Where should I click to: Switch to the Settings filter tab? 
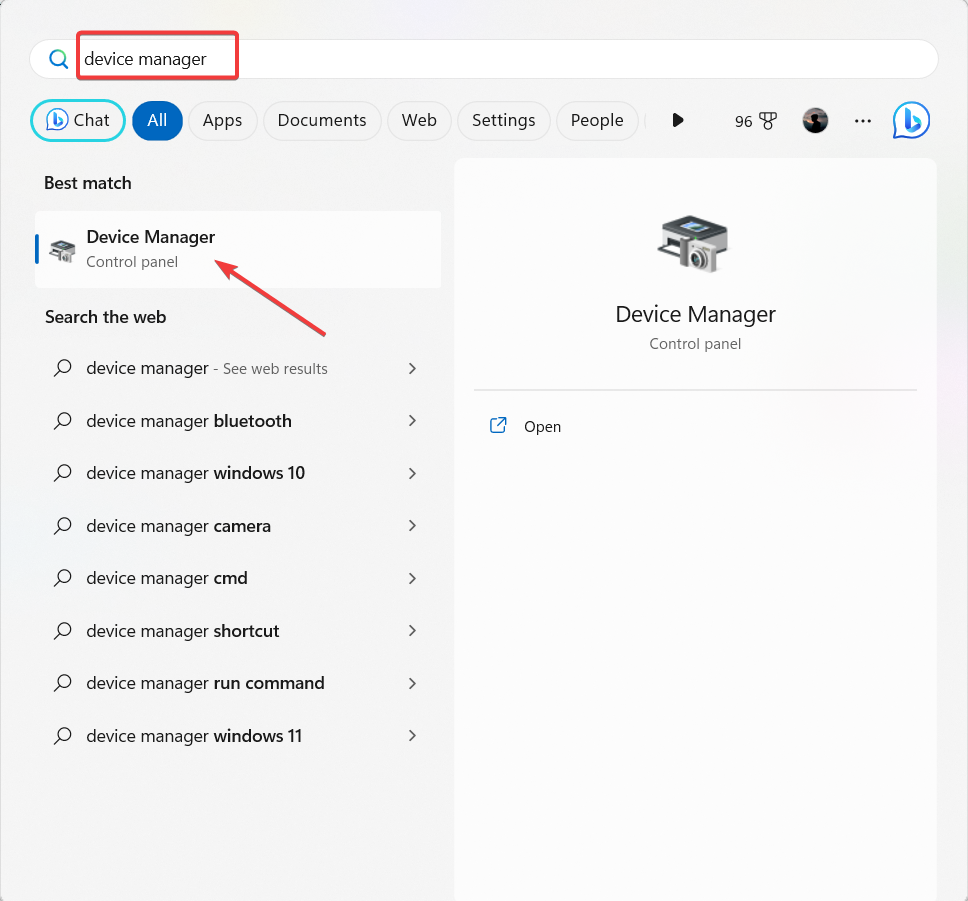point(504,120)
